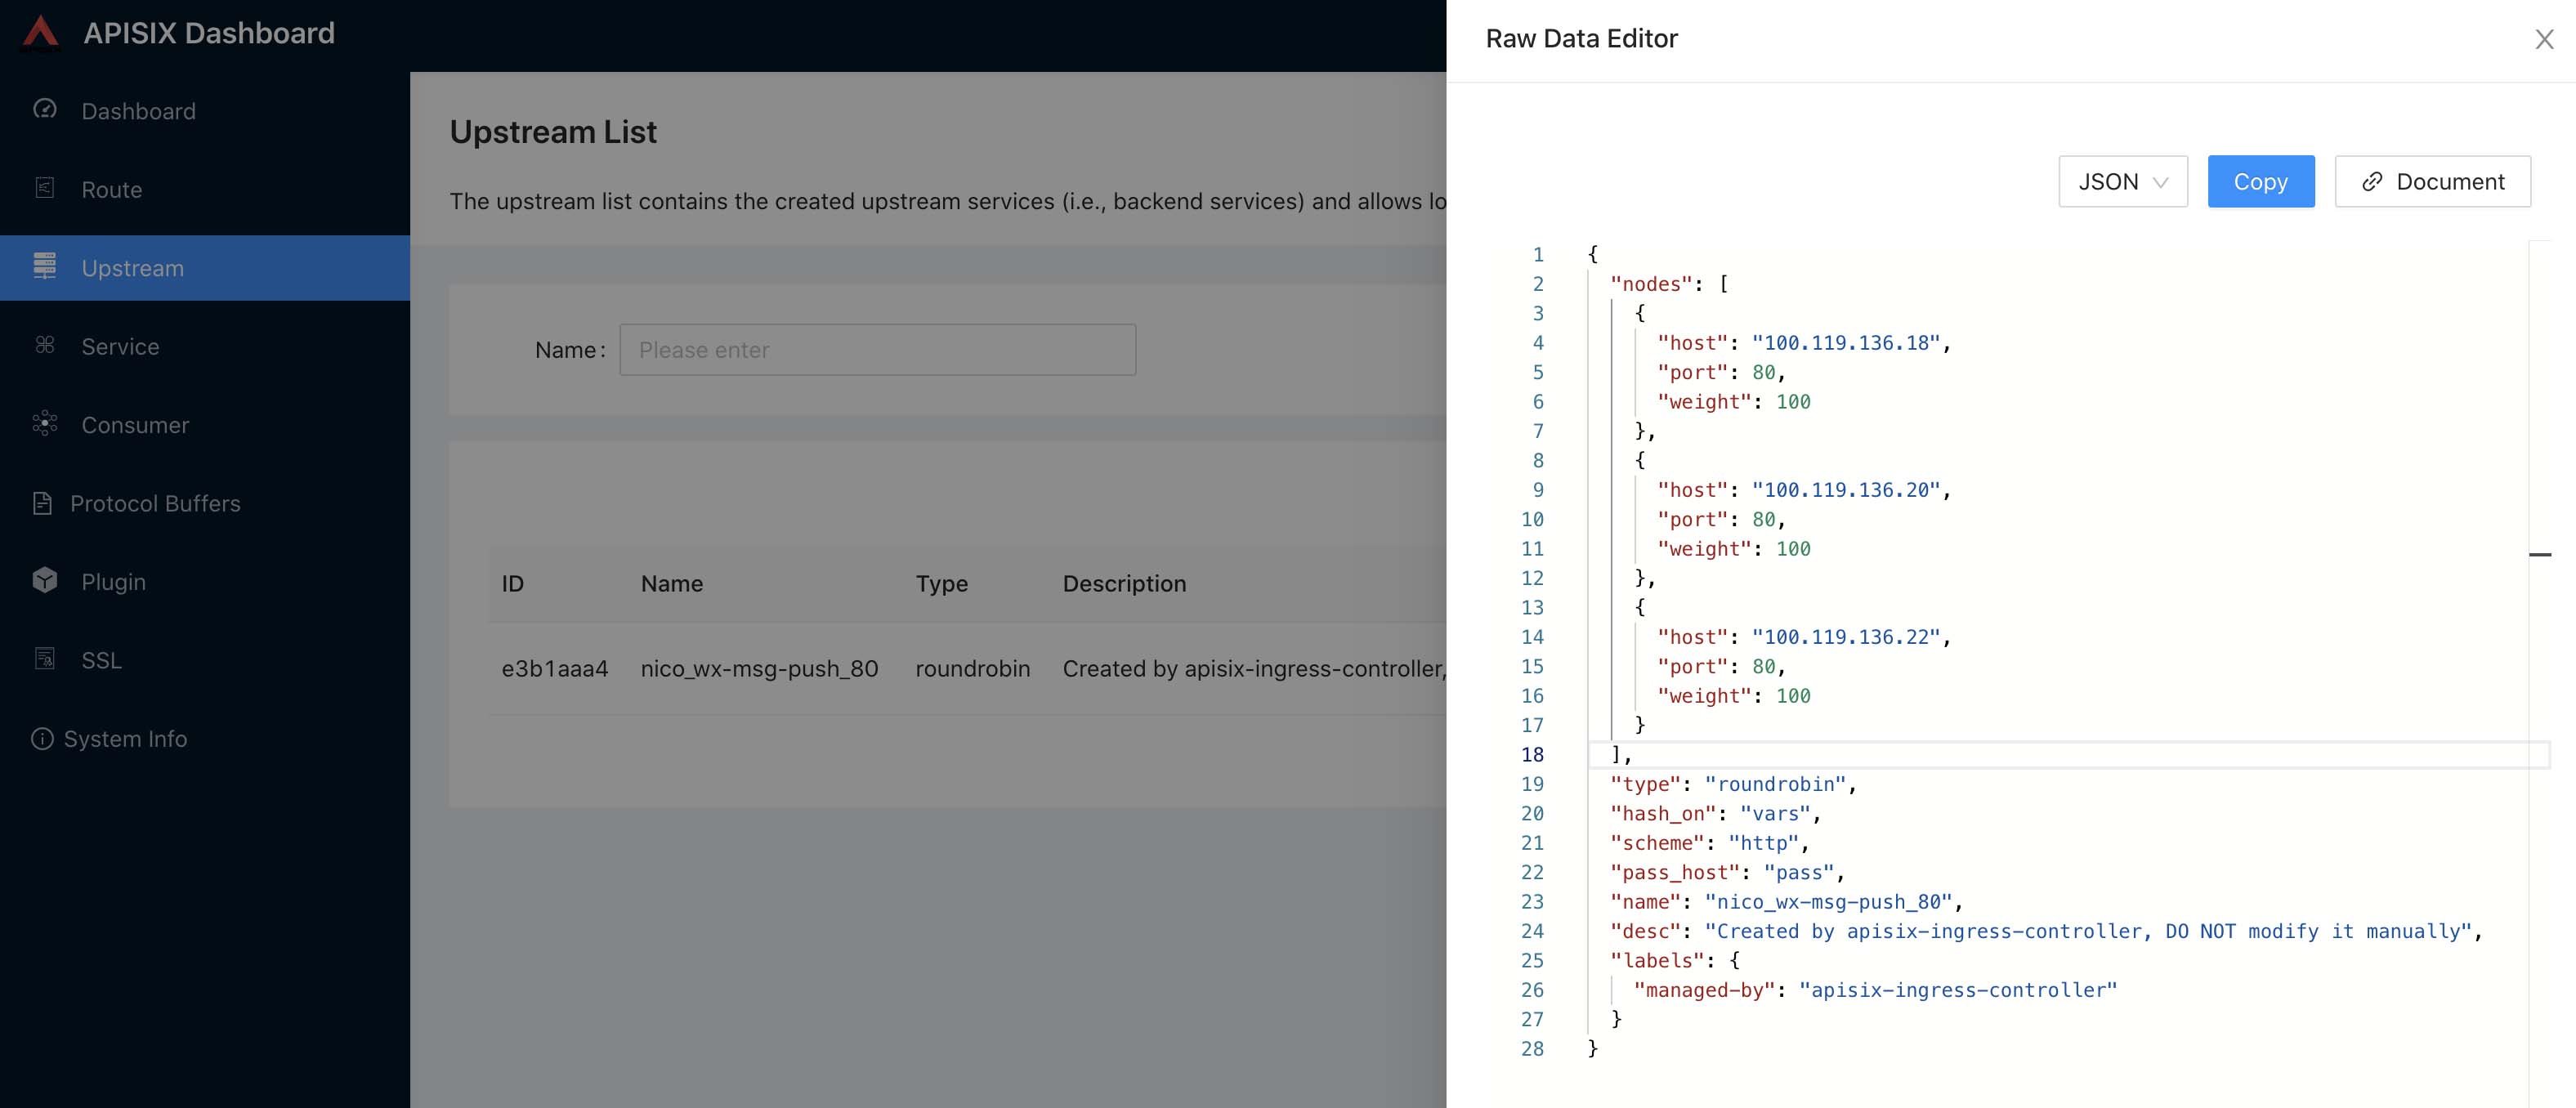Open the JSON format dropdown

coord(2123,181)
